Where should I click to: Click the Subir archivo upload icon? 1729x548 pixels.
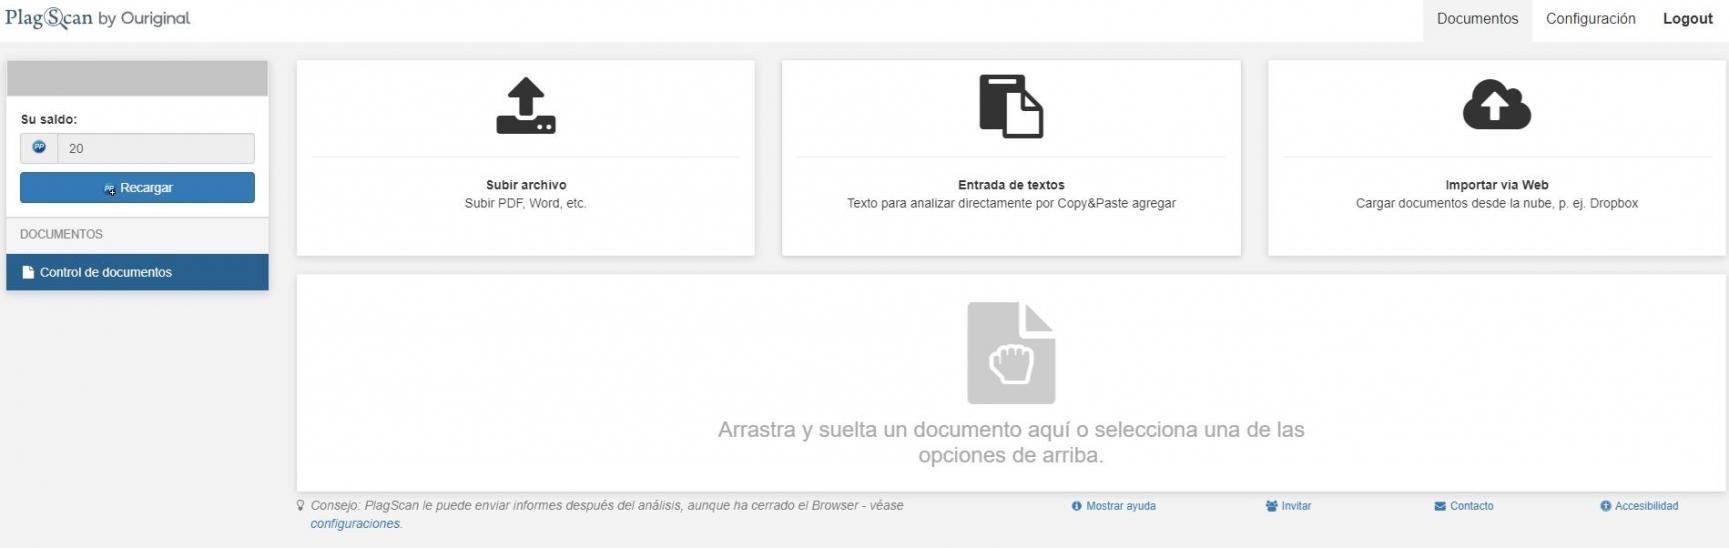[526, 106]
